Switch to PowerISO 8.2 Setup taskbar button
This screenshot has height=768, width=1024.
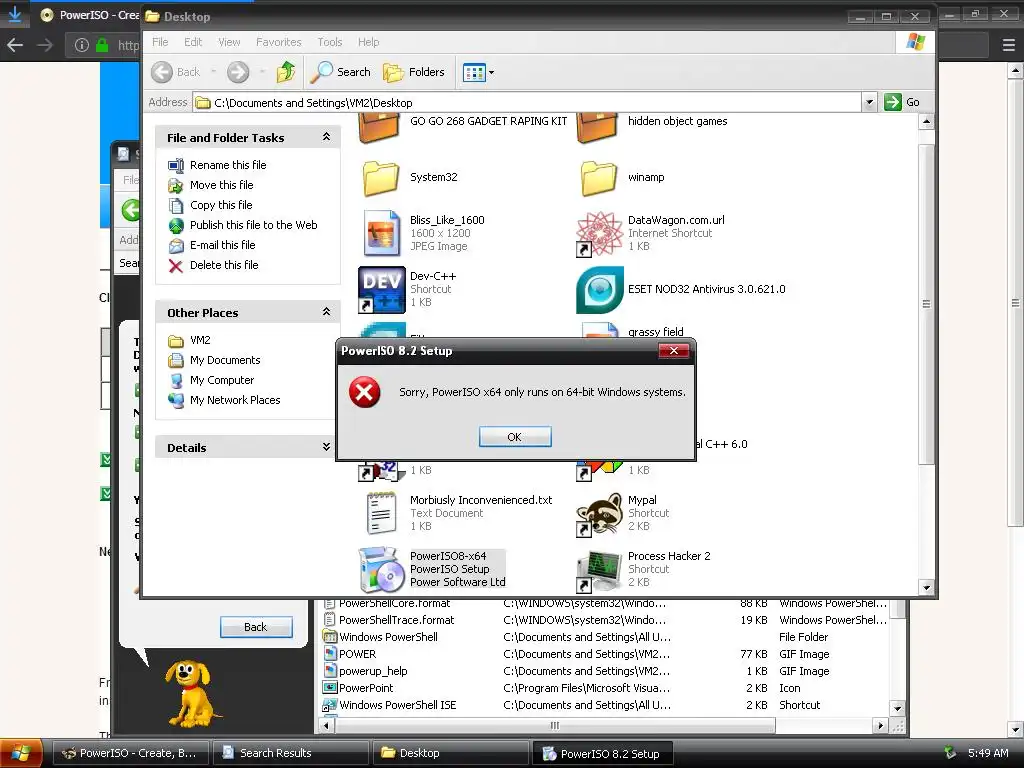(603, 753)
